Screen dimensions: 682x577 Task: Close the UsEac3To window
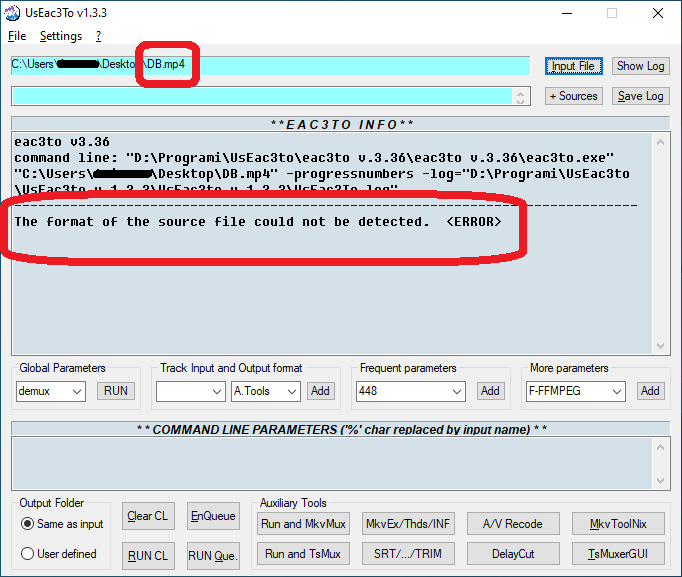click(x=658, y=13)
